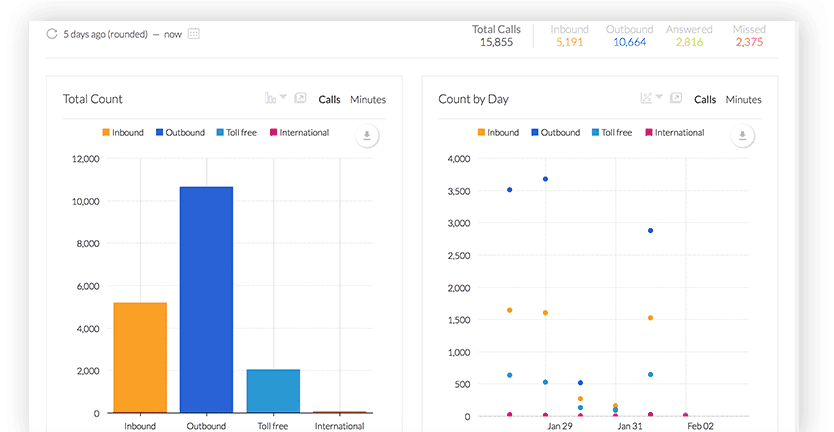Toggle Outbound legend in Total Count
The width and height of the screenshot is (834, 432).
click(x=180, y=133)
